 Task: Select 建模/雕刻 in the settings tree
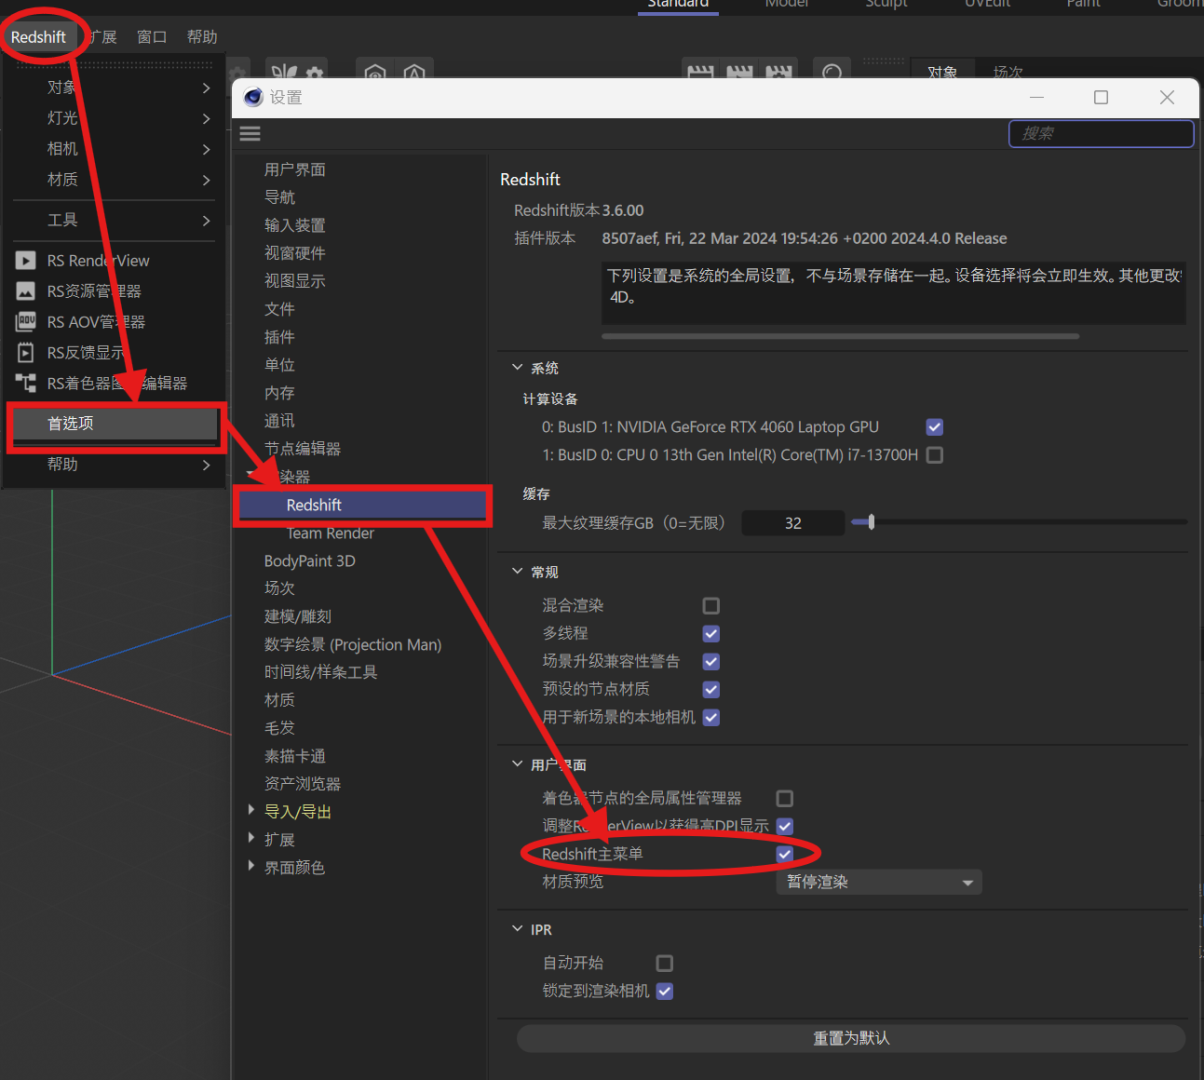coord(298,617)
